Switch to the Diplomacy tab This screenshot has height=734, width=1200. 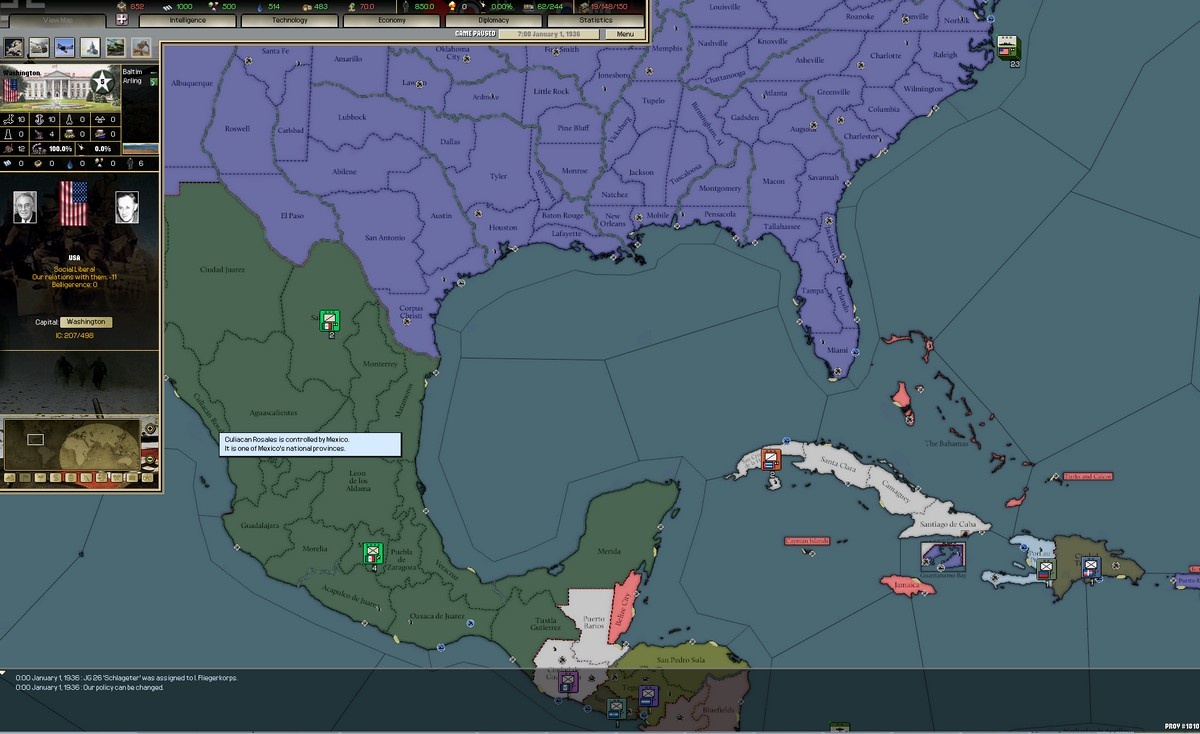point(492,19)
